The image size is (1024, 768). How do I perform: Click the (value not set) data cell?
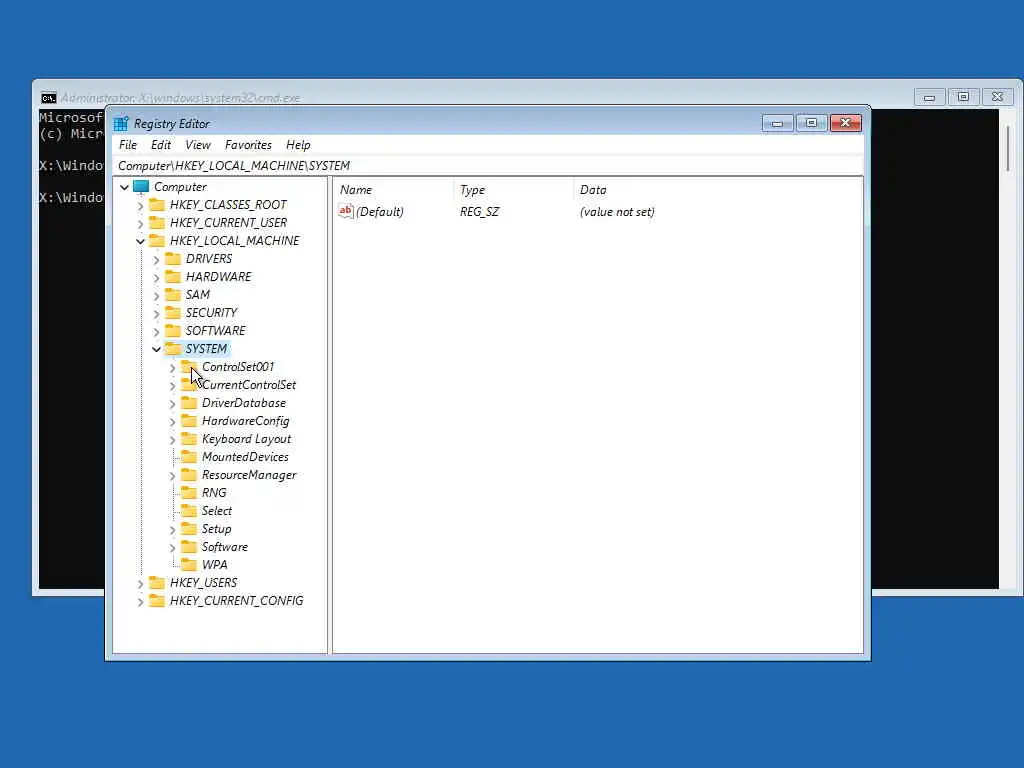coord(617,212)
